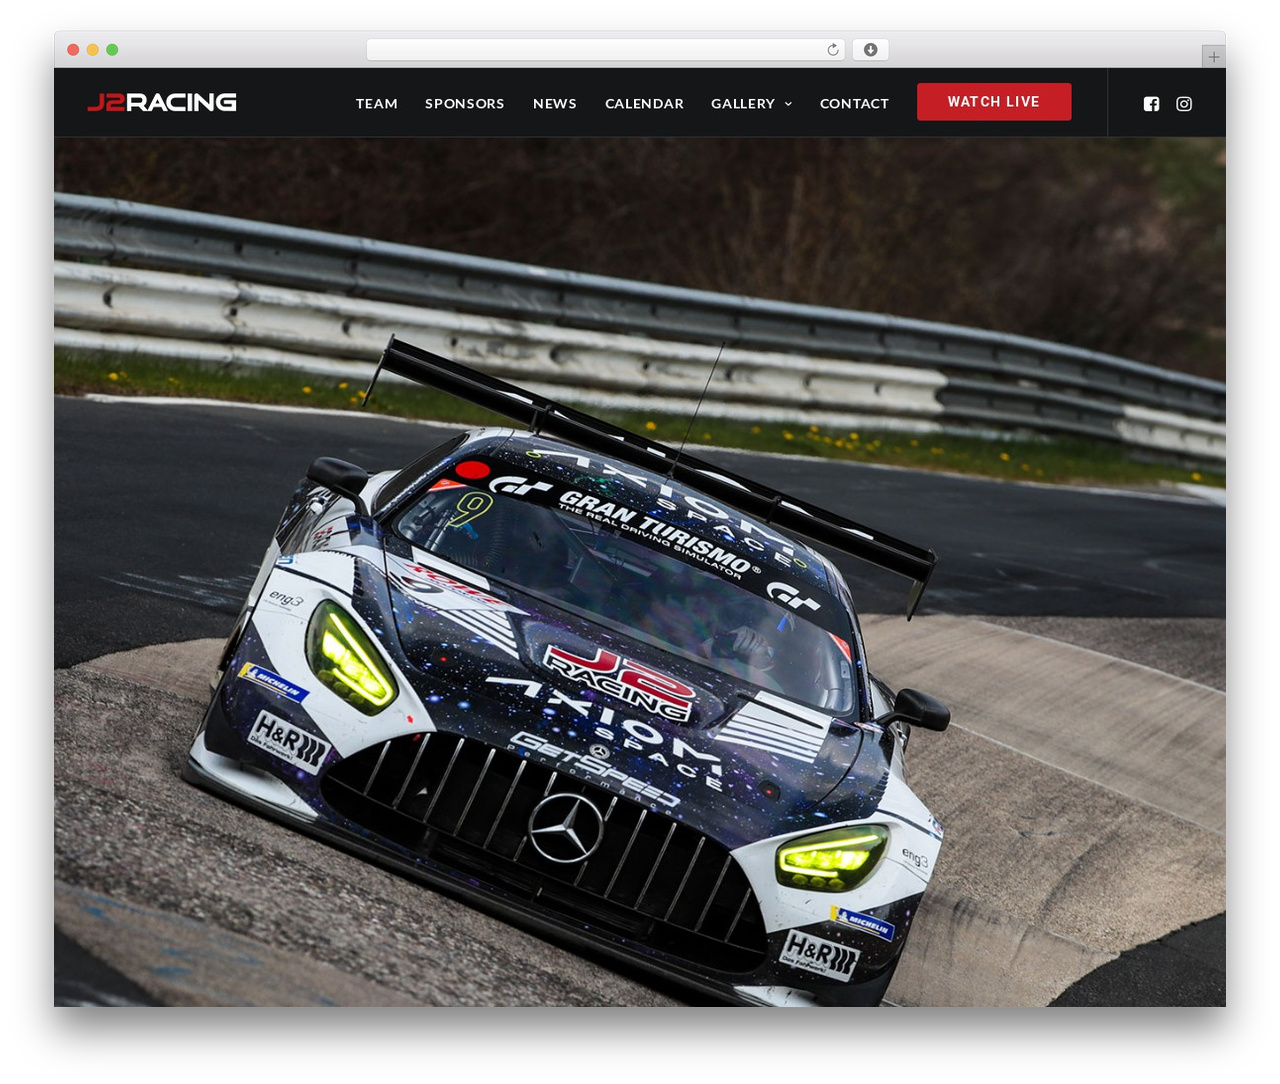This screenshot has width=1280, height=1084.
Task: Go to the Sponsors page
Action: 465,103
